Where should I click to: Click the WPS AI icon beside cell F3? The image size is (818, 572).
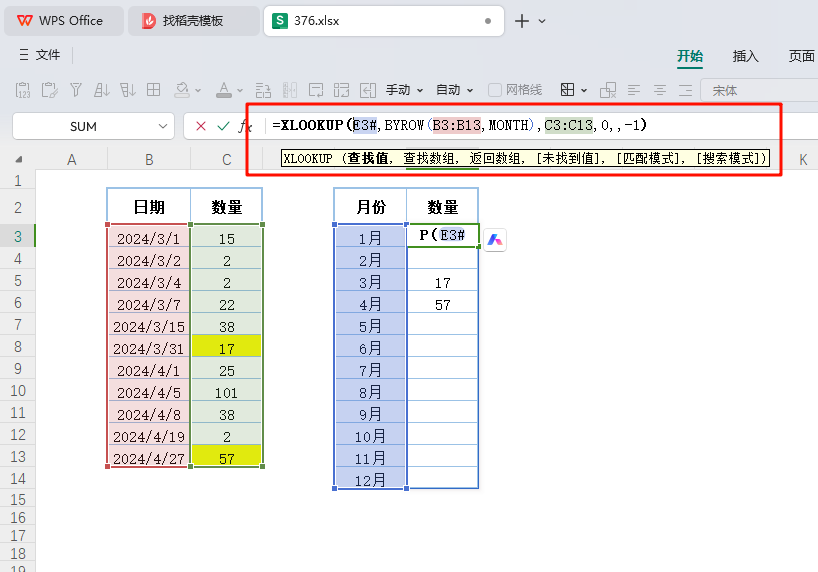[x=495, y=240]
